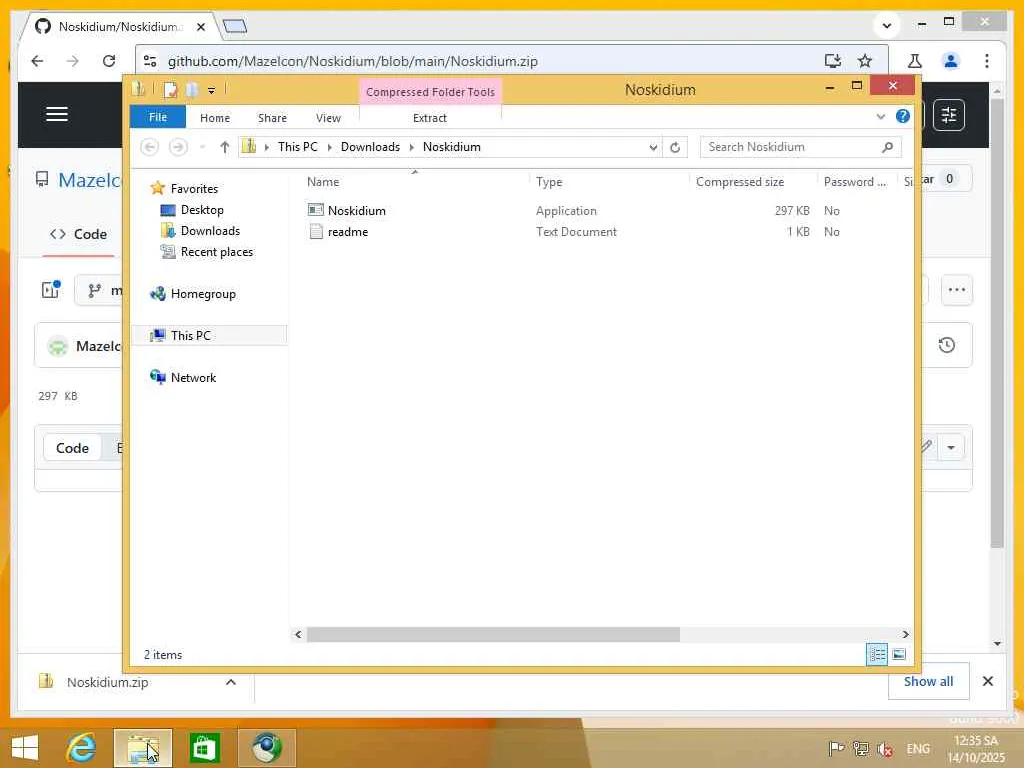This screenshot has width=1024, height=768.
Task: Click the Explorer Back arrow button
Action: 150,147
